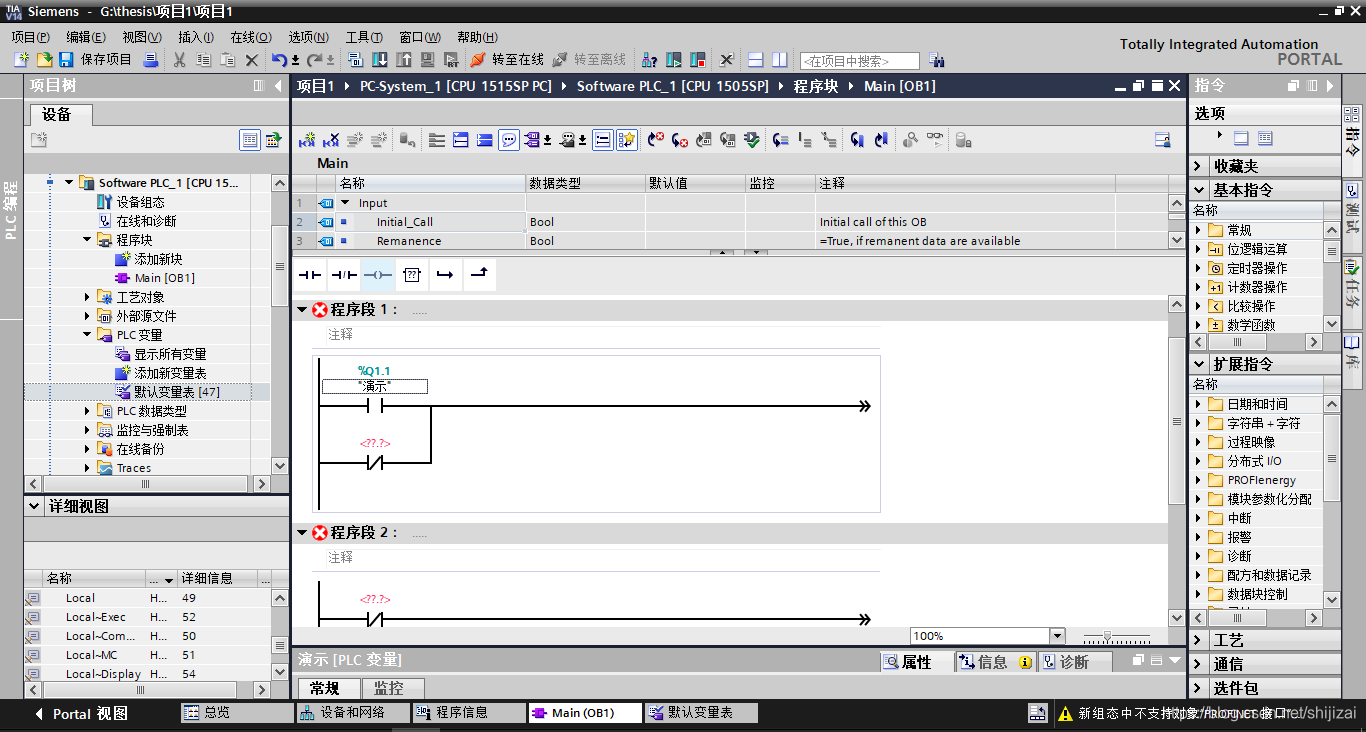Toggle project tree overview table view
Screen dimensions: 1366x732
coord(250,140)
